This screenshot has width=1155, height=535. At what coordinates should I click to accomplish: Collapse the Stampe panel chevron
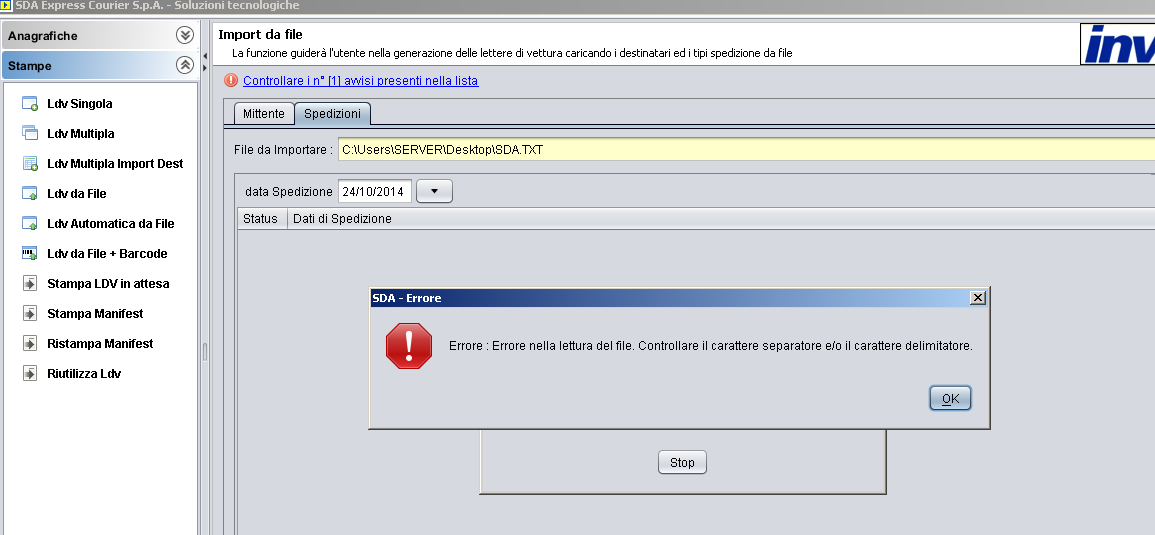click(185, 65)
